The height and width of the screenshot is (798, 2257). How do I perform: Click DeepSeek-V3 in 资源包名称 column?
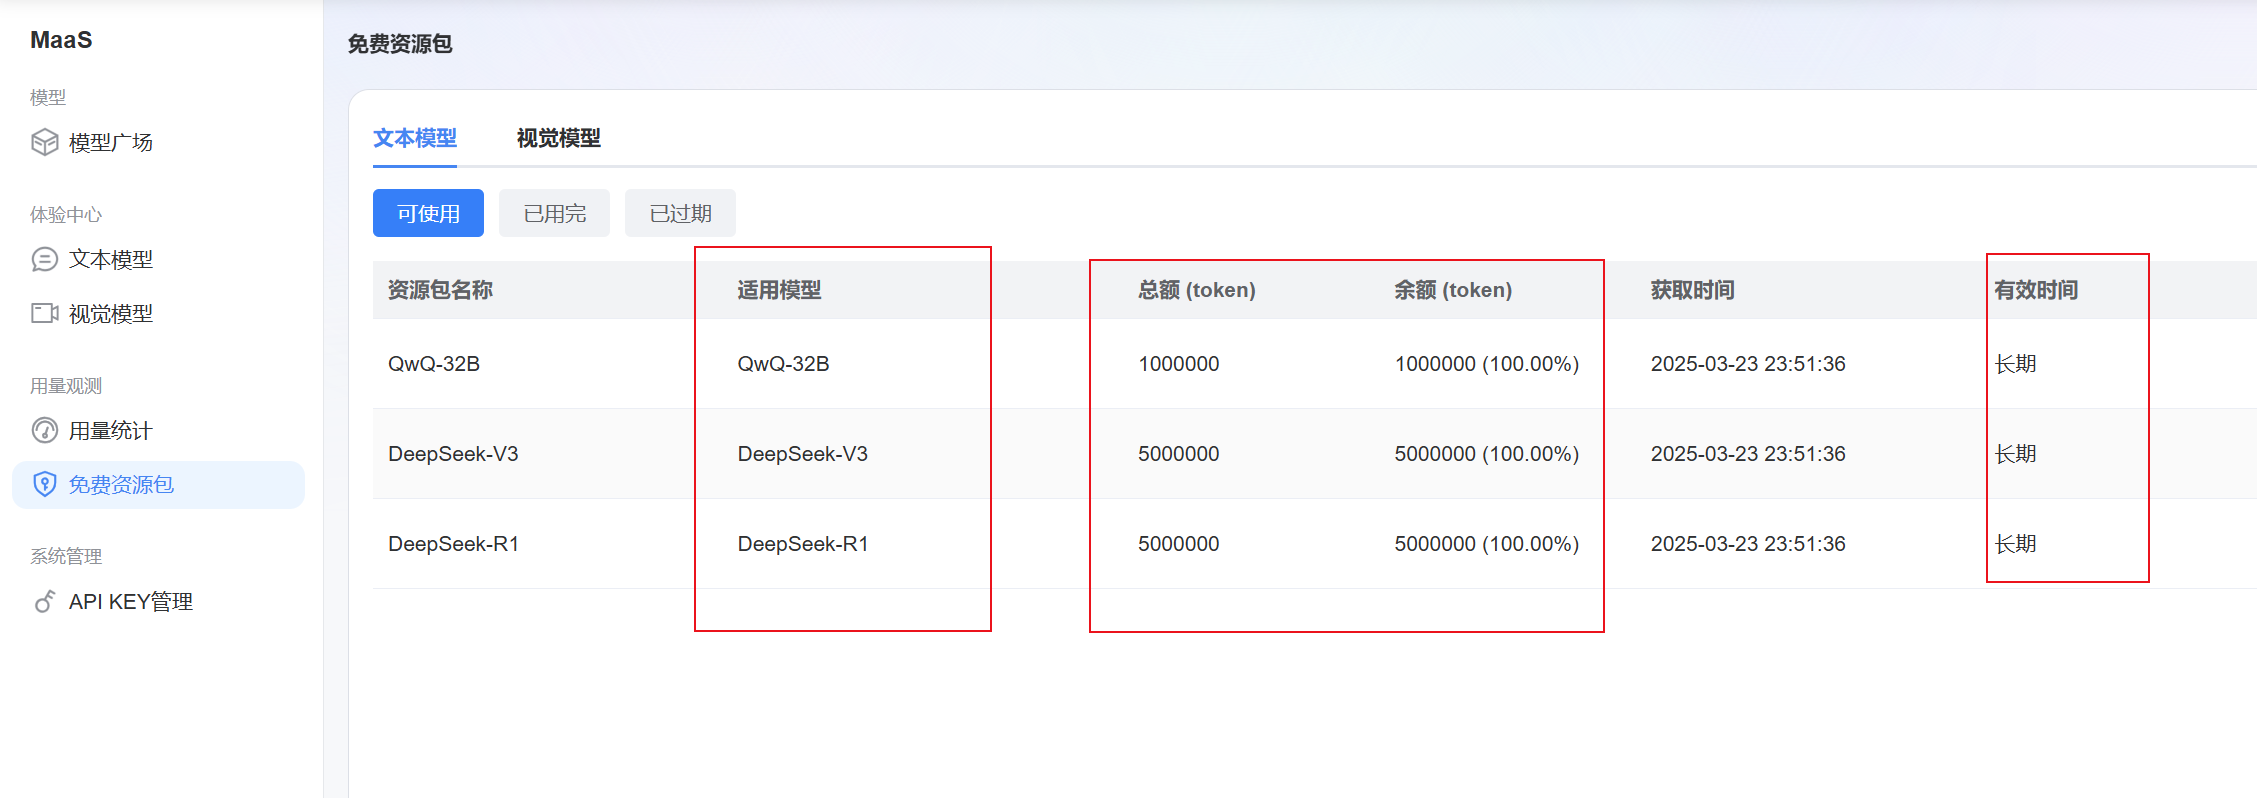pyautogui.click(x=453, y=454)
